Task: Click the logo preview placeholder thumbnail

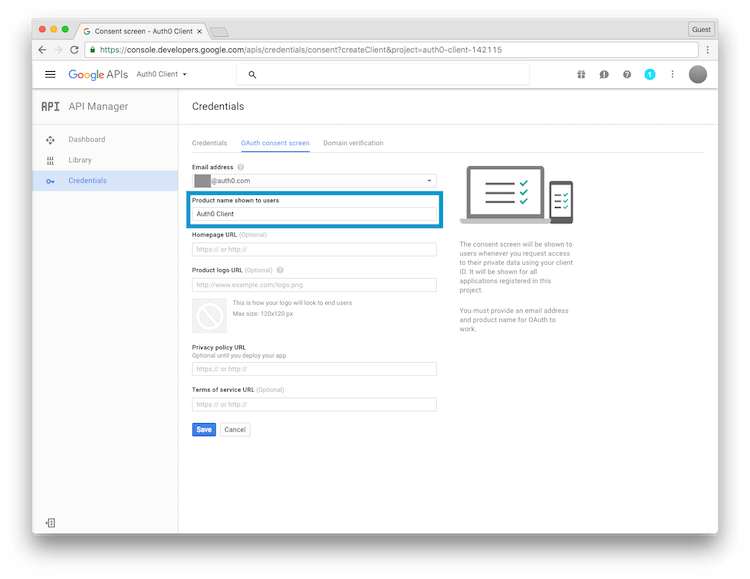Action: [x=209, y=315]
